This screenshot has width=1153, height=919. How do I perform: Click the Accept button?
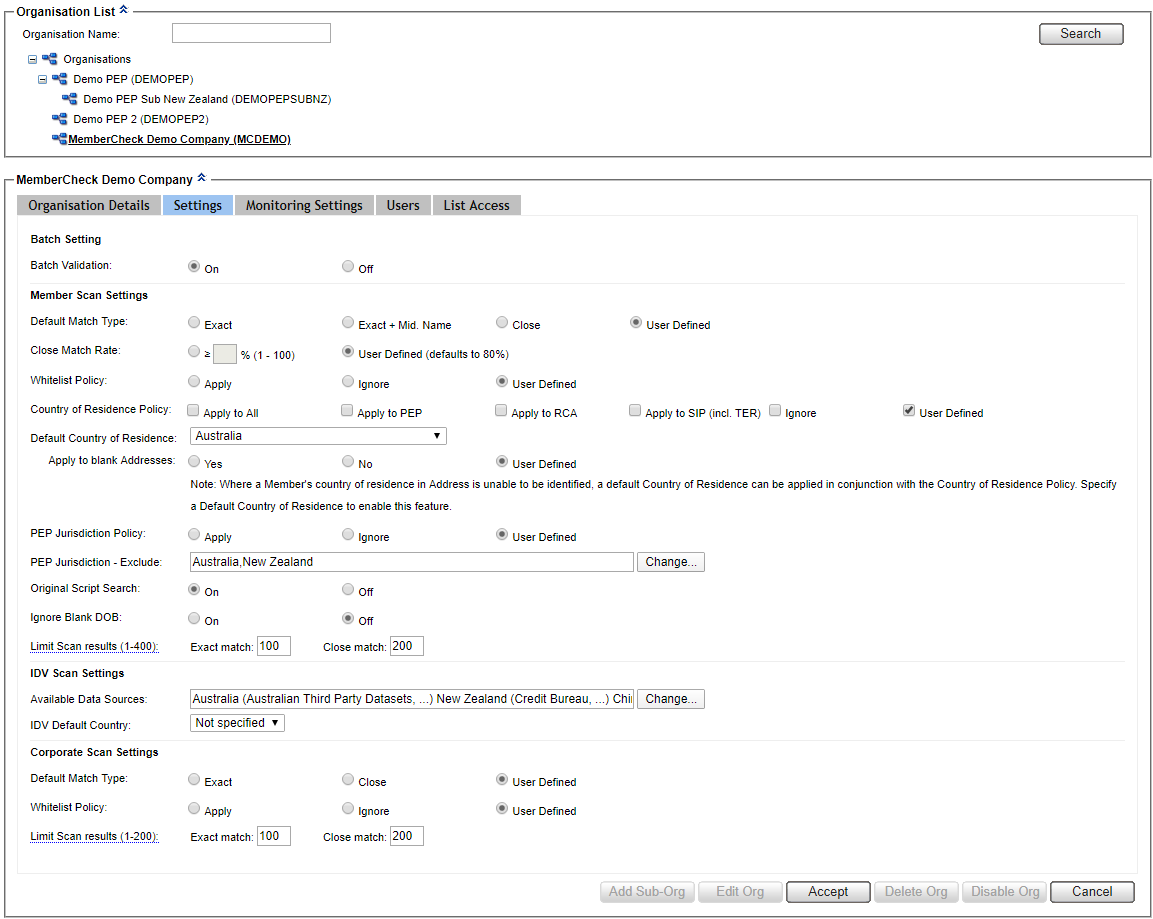click(x=828, y=892)
